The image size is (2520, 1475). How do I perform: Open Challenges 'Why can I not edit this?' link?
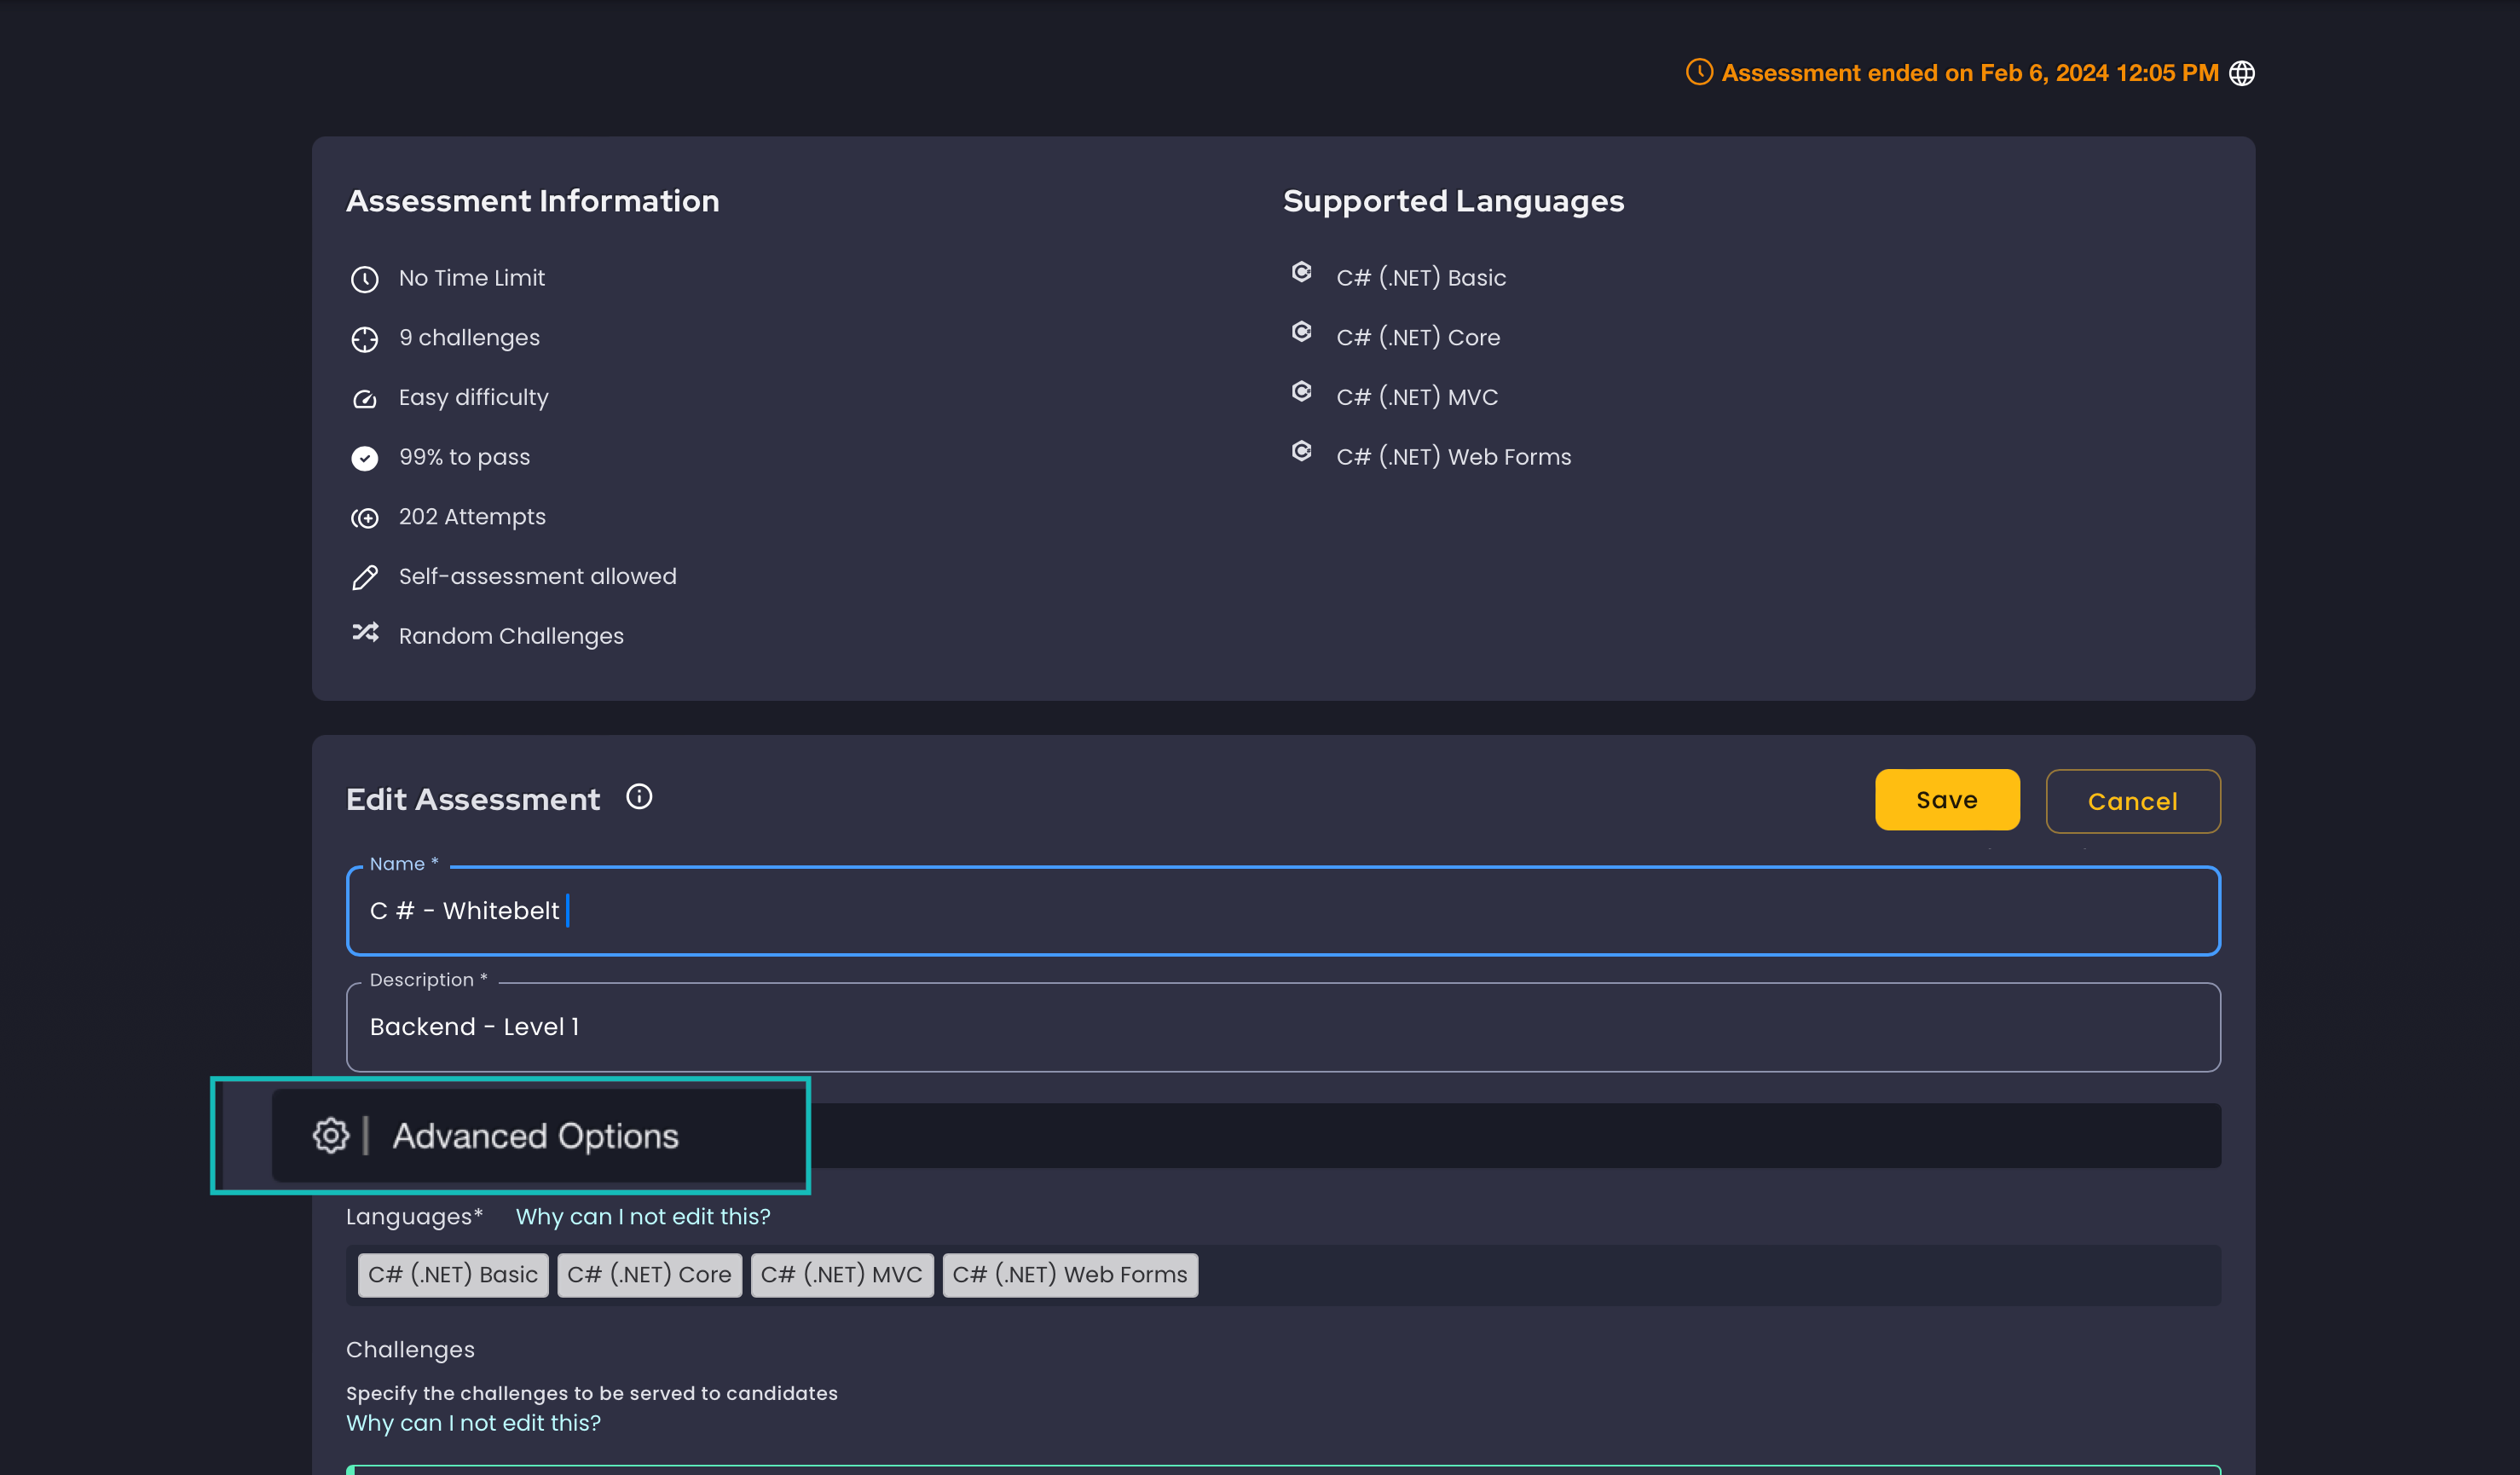473,1423
